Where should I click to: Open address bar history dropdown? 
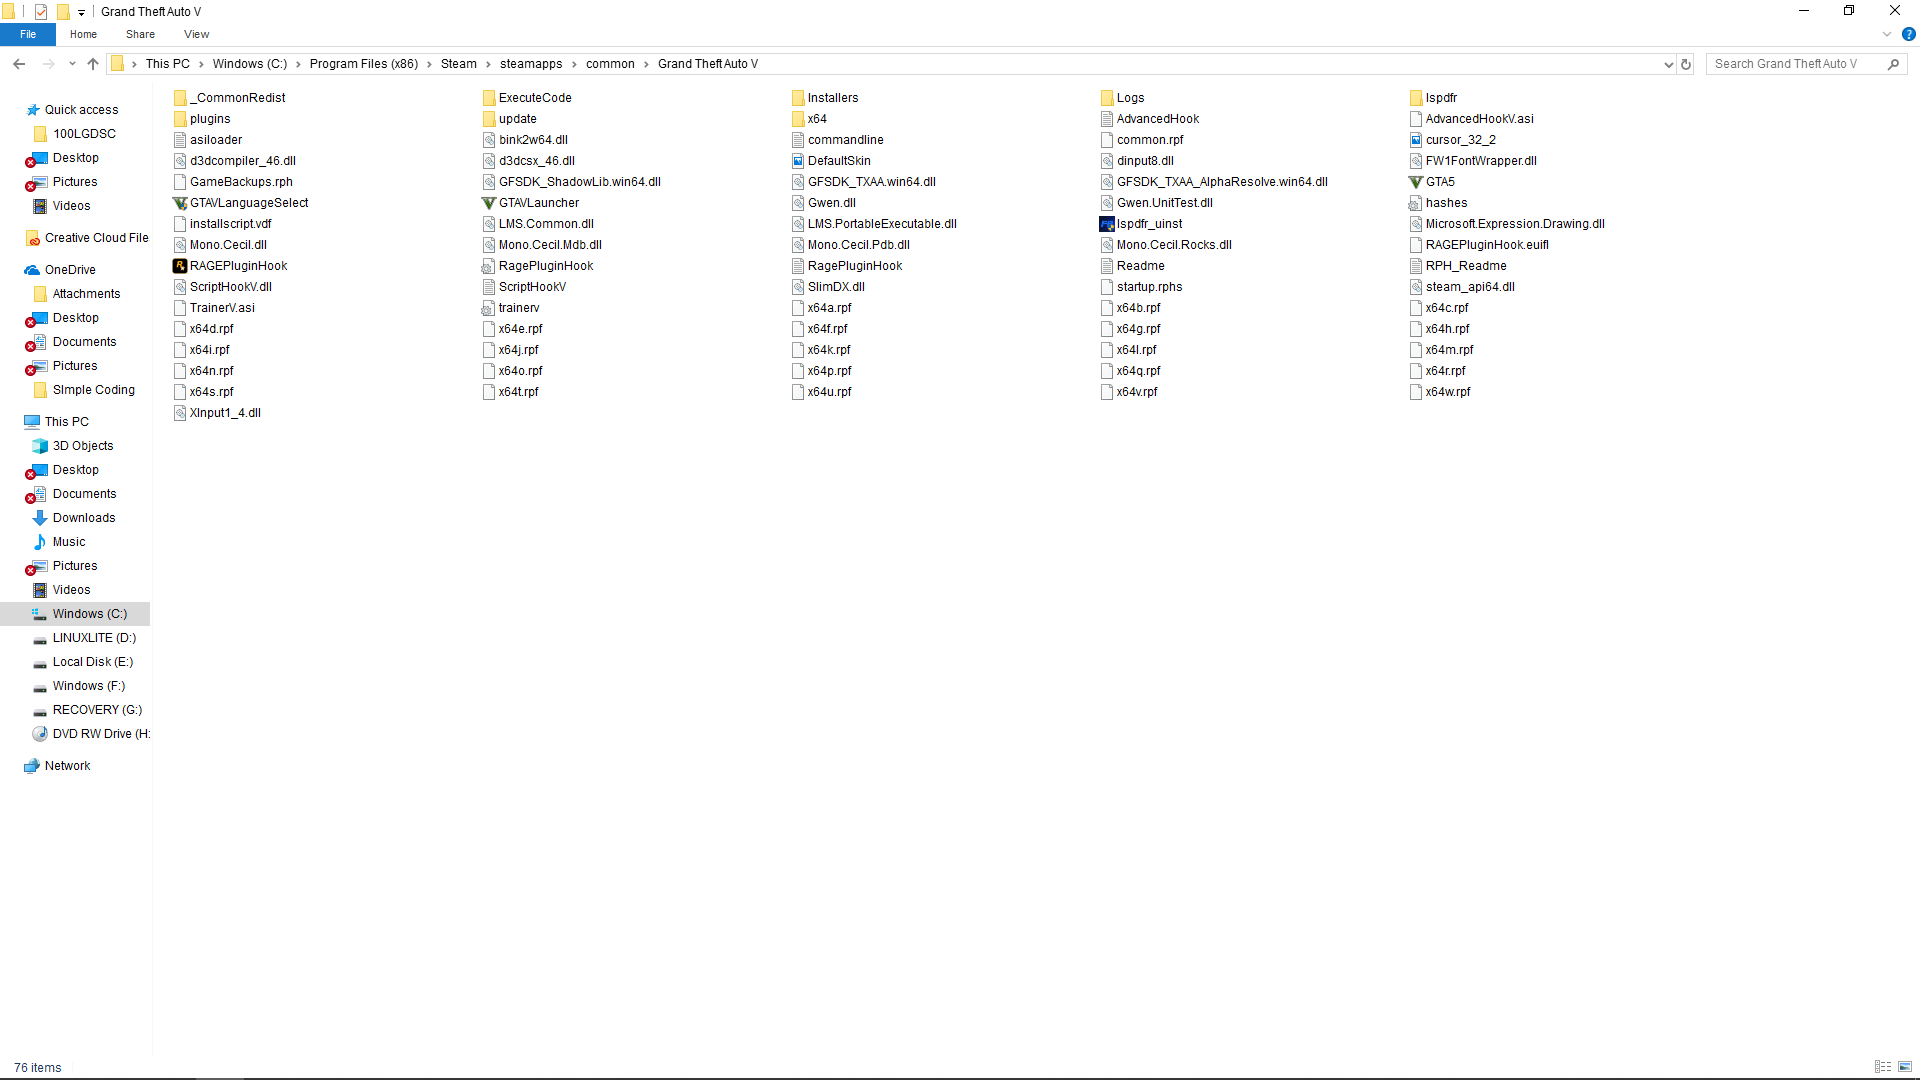coord(1668,64)
